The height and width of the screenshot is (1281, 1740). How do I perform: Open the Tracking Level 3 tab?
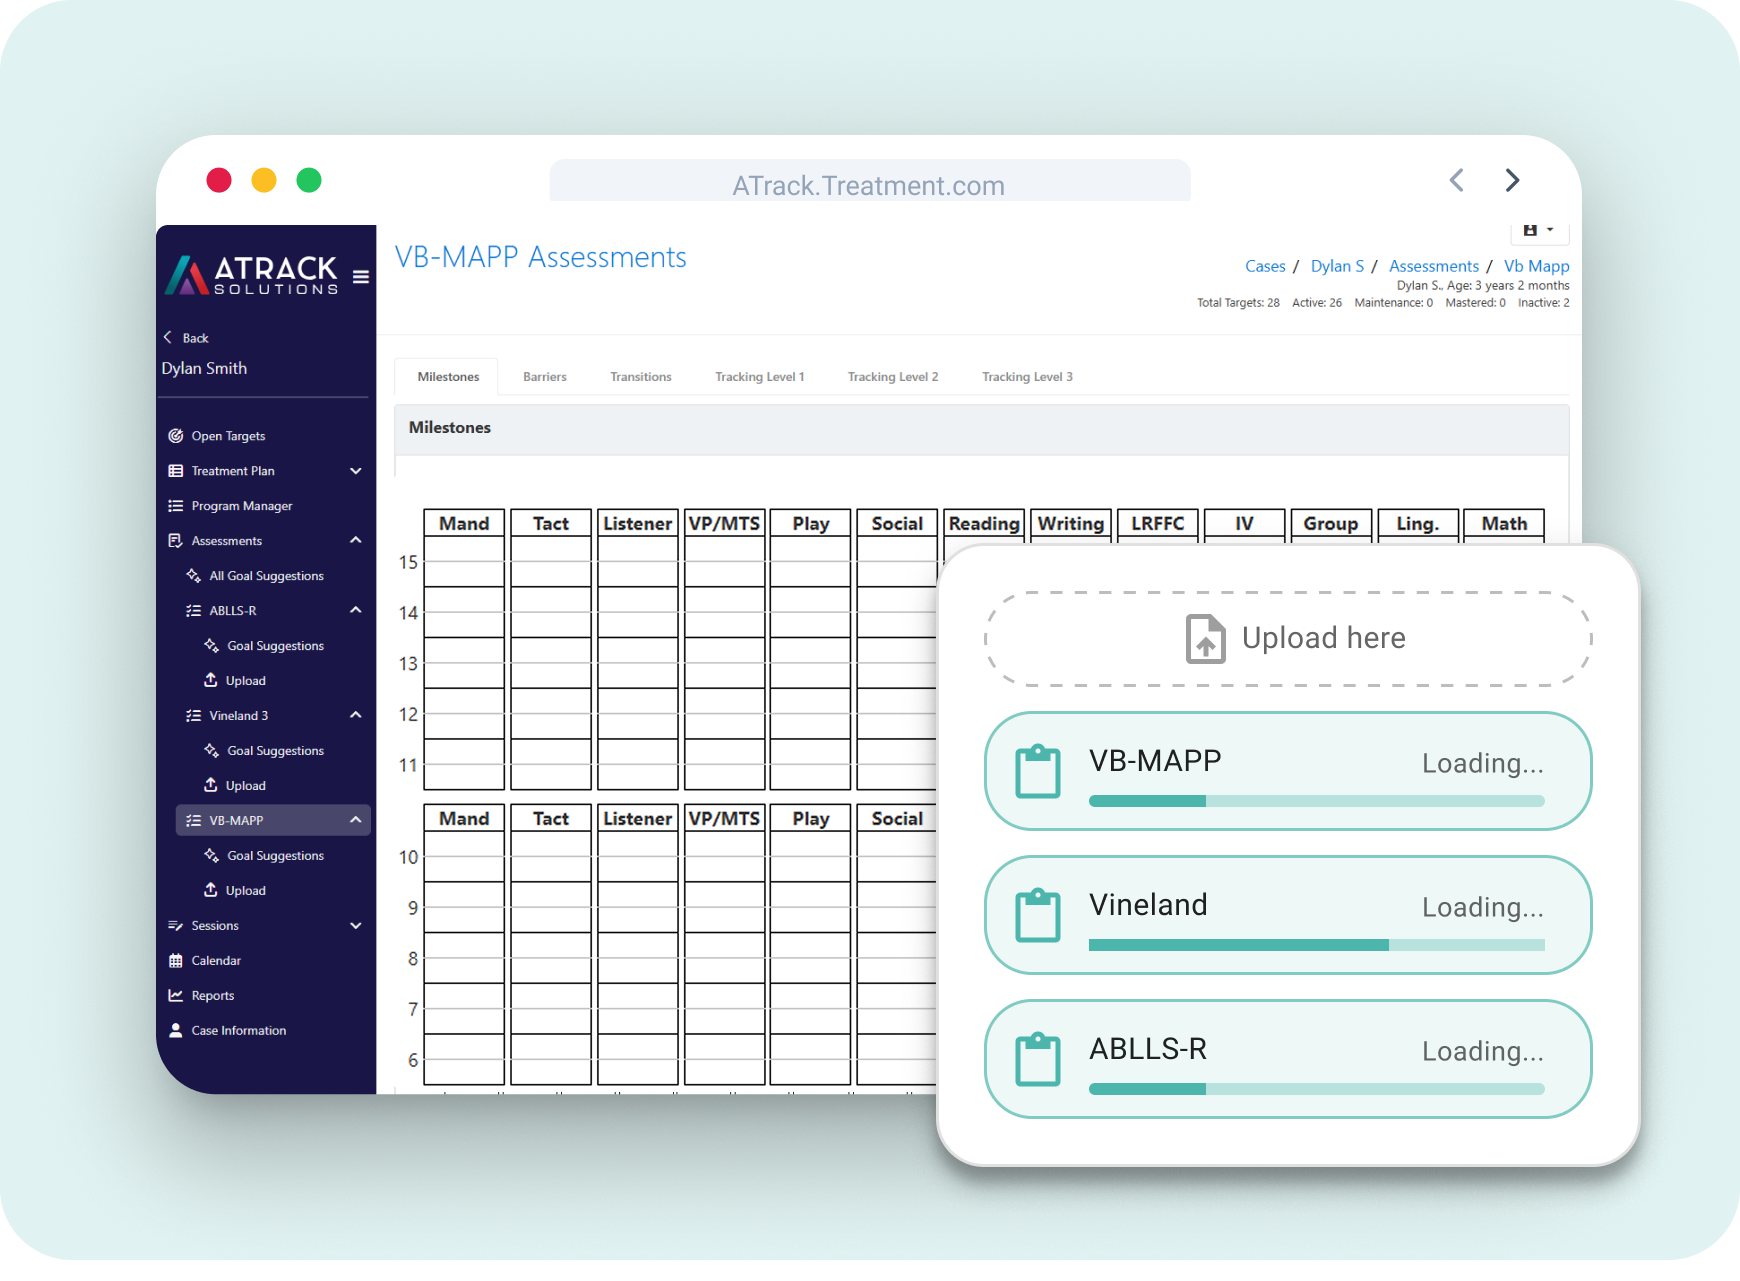pyautogui.click(x=1027, y=377)
